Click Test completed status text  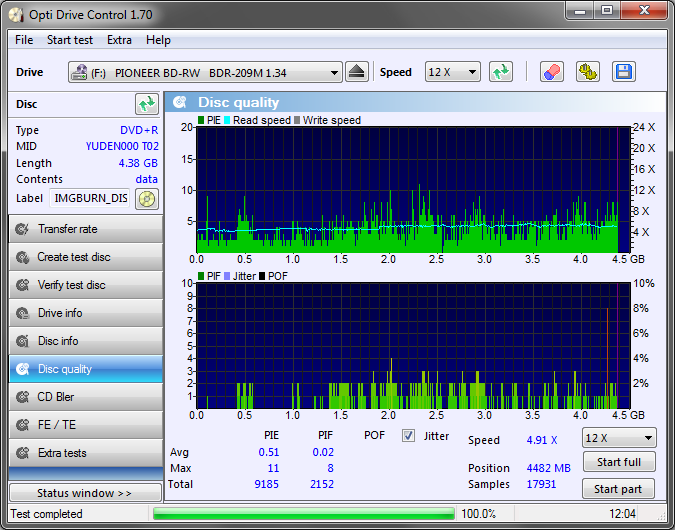click(46, 514)
